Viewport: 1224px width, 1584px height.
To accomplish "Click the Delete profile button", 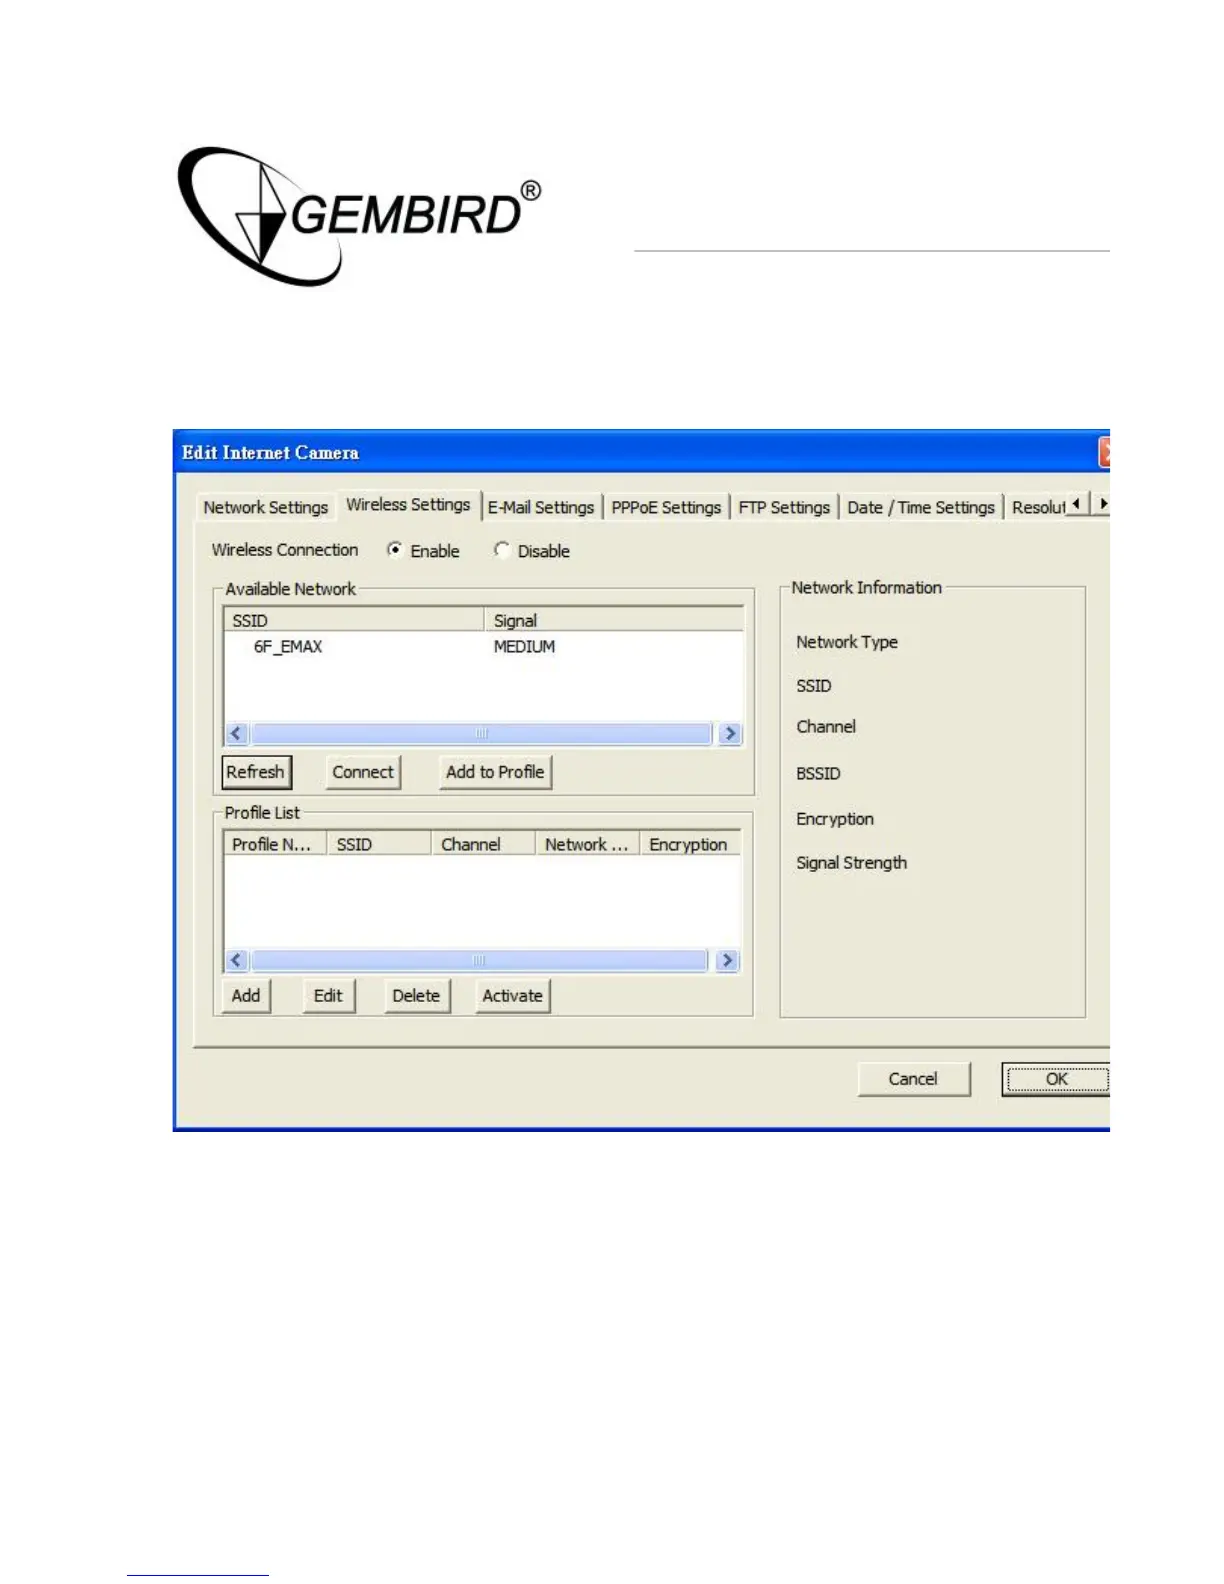I will click(x=416, y=996).
